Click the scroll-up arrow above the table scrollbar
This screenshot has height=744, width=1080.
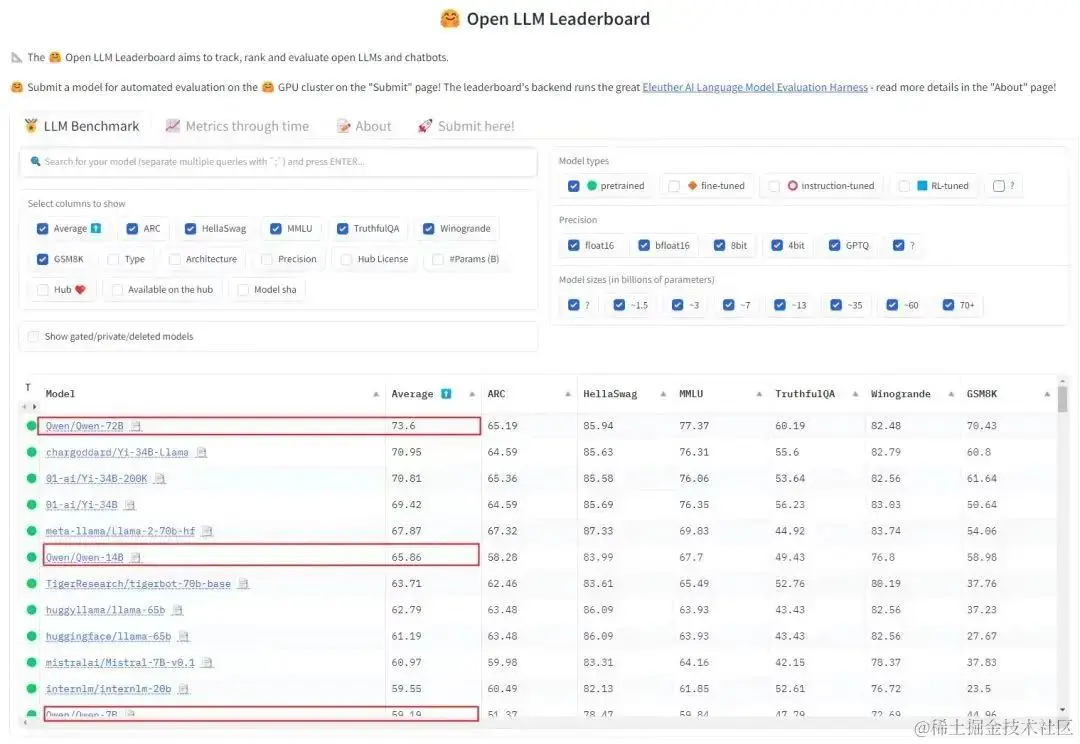(1063, 381)
